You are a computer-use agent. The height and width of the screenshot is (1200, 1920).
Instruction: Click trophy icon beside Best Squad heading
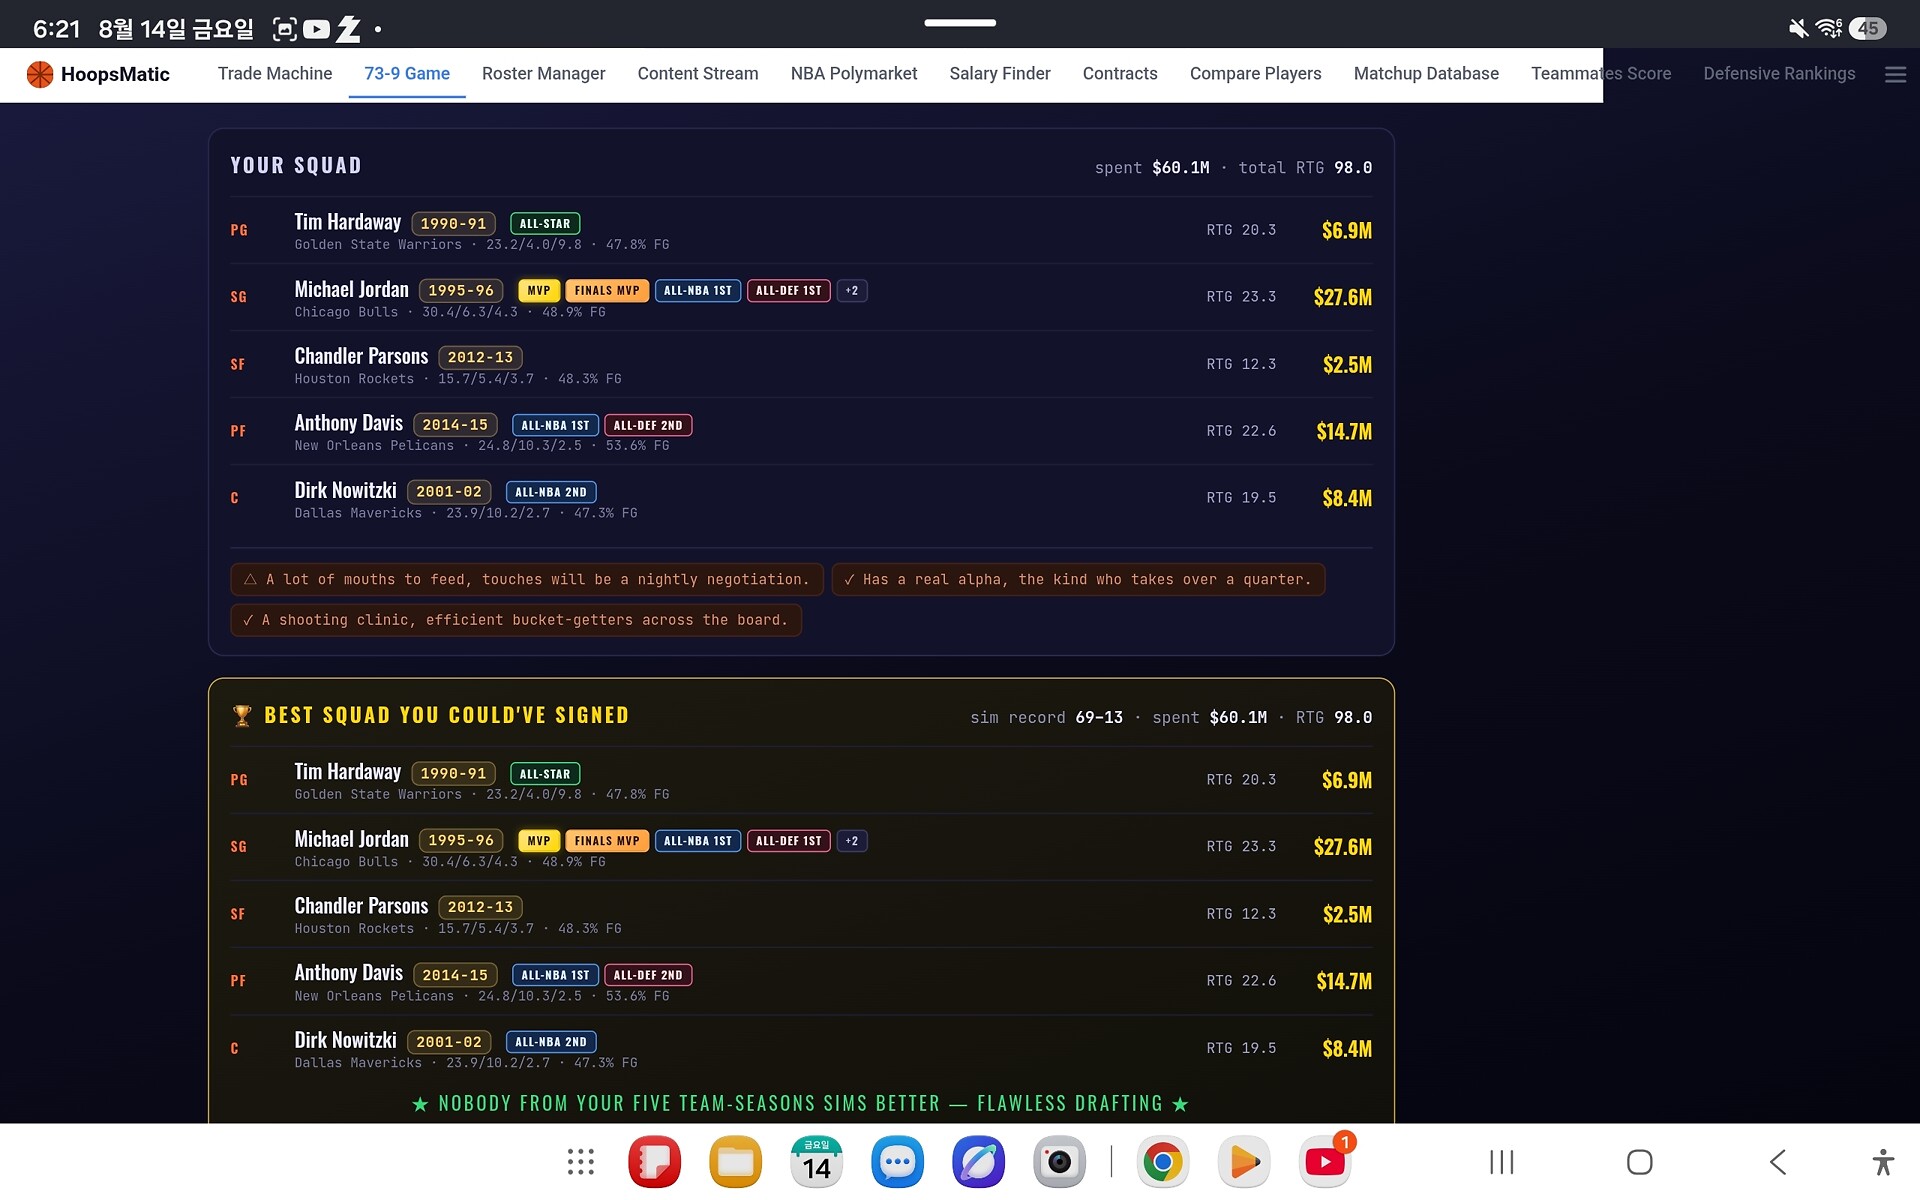(x=242, y=716)
